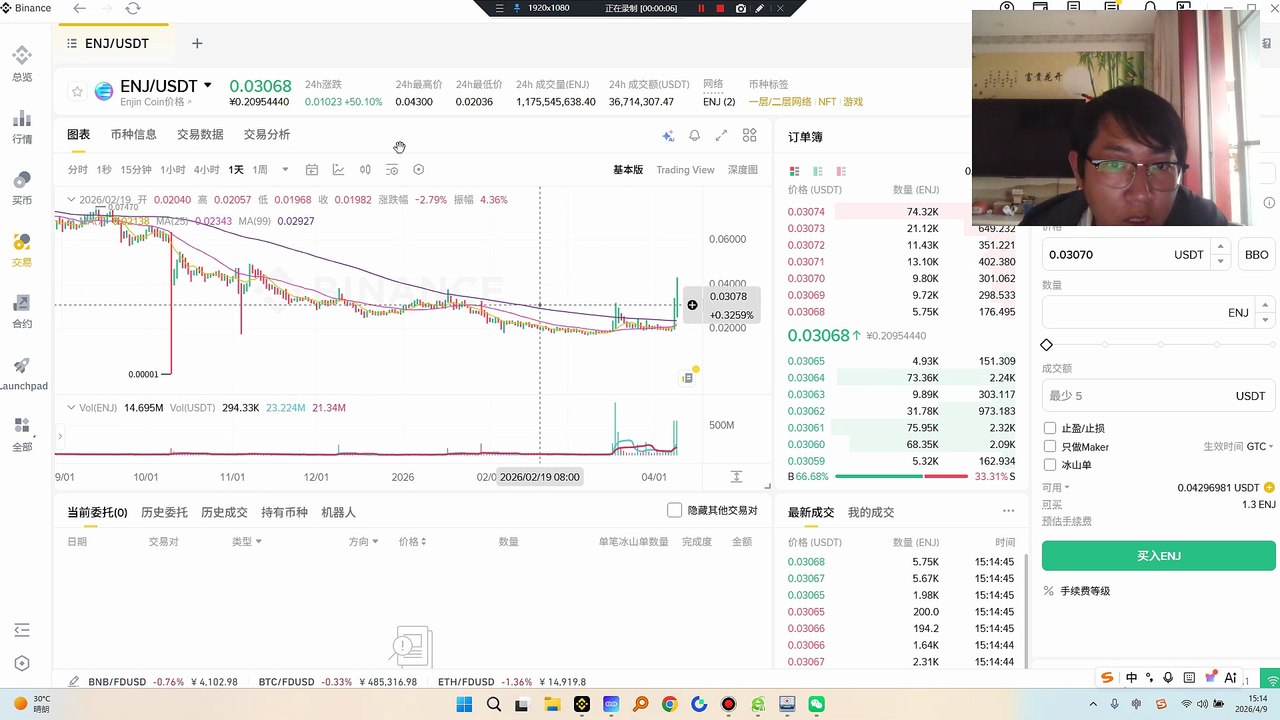Select the 4小时 chart interval

[207, 170]
